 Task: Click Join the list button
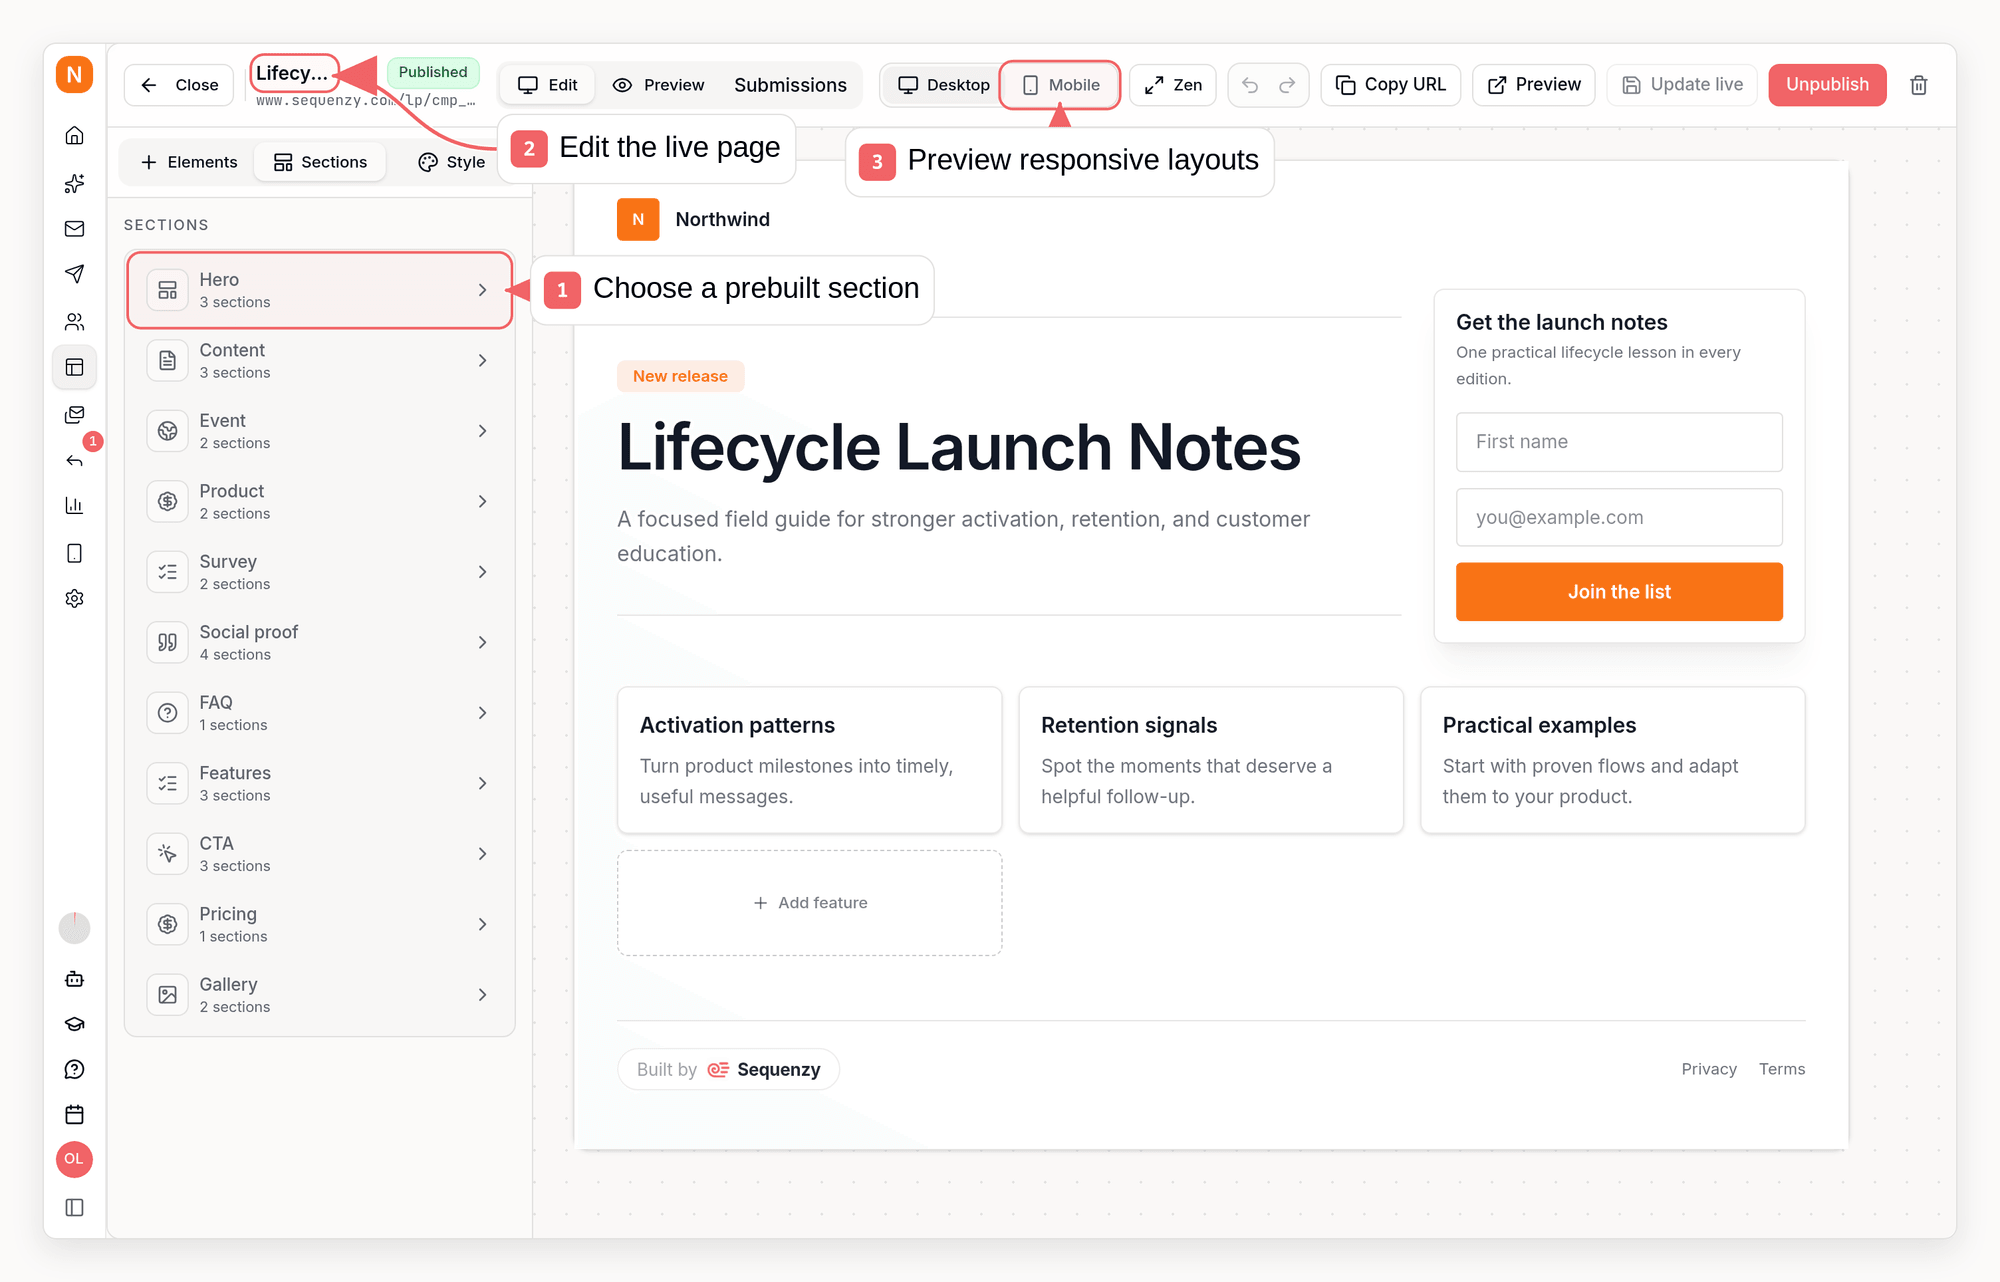1619,592
